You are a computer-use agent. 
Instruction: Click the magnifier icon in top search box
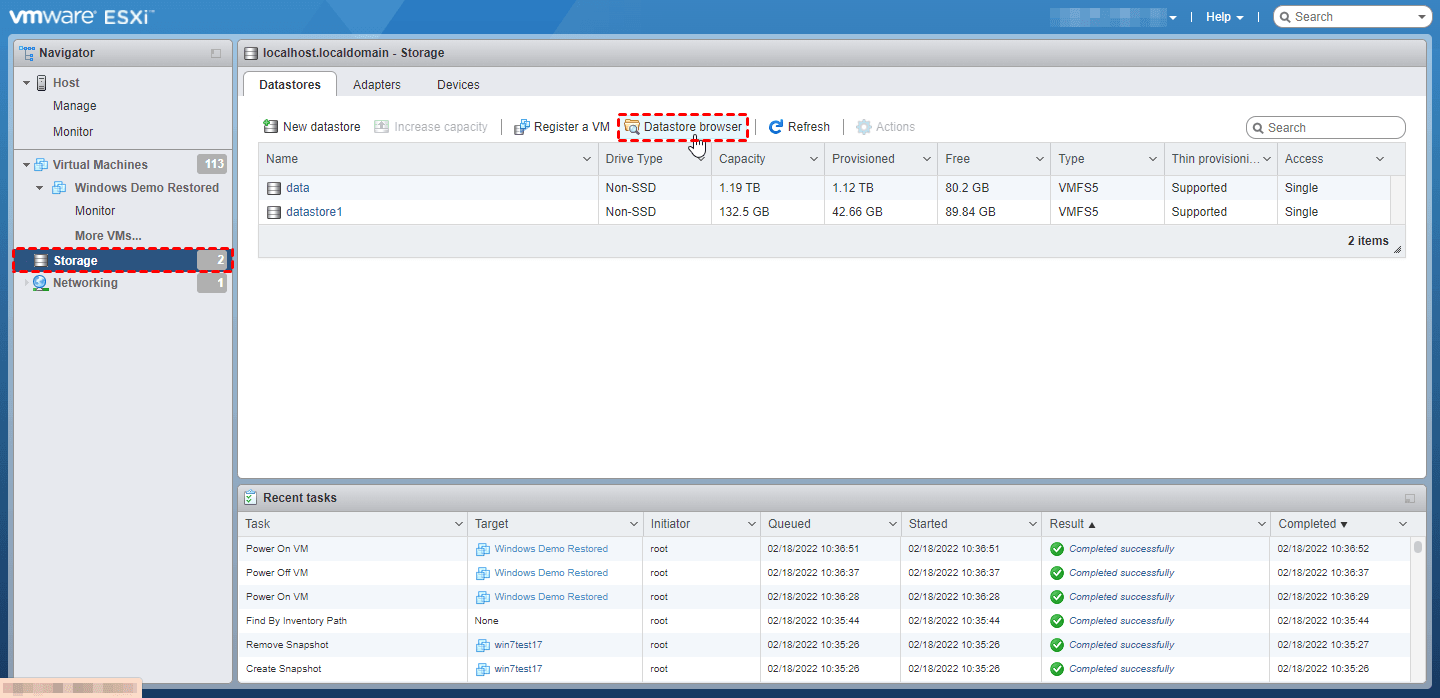tap(1285, 17)
